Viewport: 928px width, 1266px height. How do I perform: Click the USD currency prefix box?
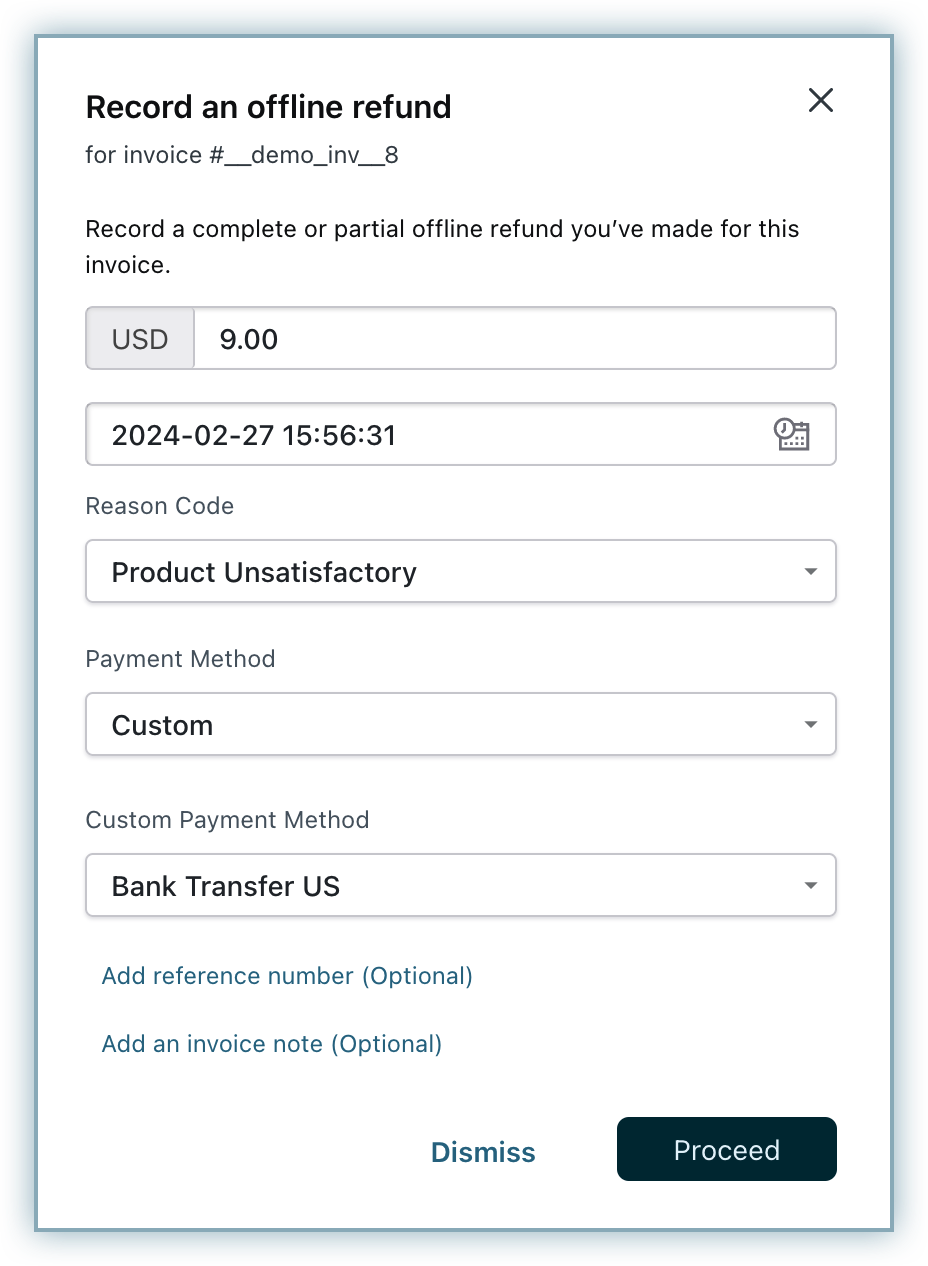tap(140, 339)
